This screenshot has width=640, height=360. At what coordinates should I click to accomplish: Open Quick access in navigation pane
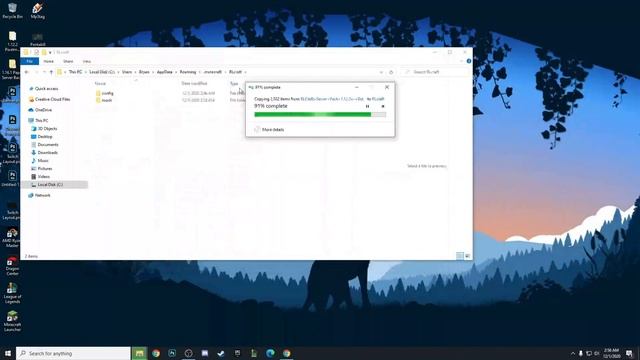(x=47, y=89)
